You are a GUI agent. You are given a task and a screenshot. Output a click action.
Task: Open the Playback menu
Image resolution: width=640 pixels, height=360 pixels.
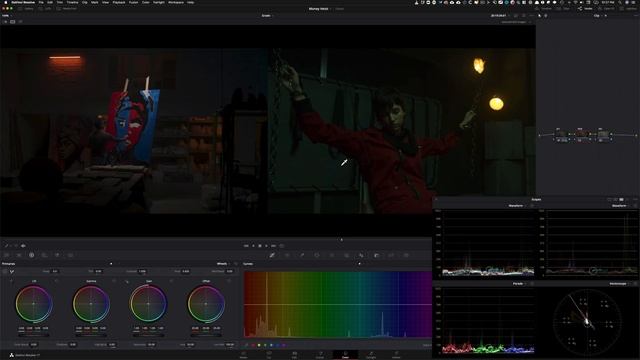click(119, 2)
